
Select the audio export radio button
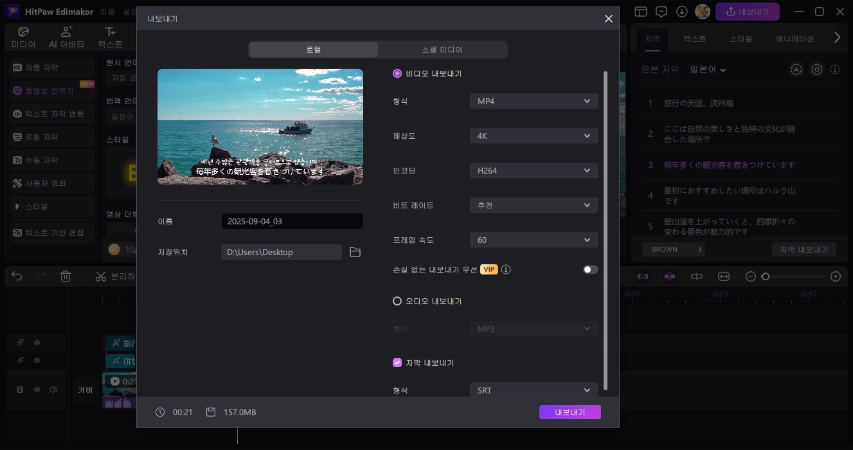397,300
